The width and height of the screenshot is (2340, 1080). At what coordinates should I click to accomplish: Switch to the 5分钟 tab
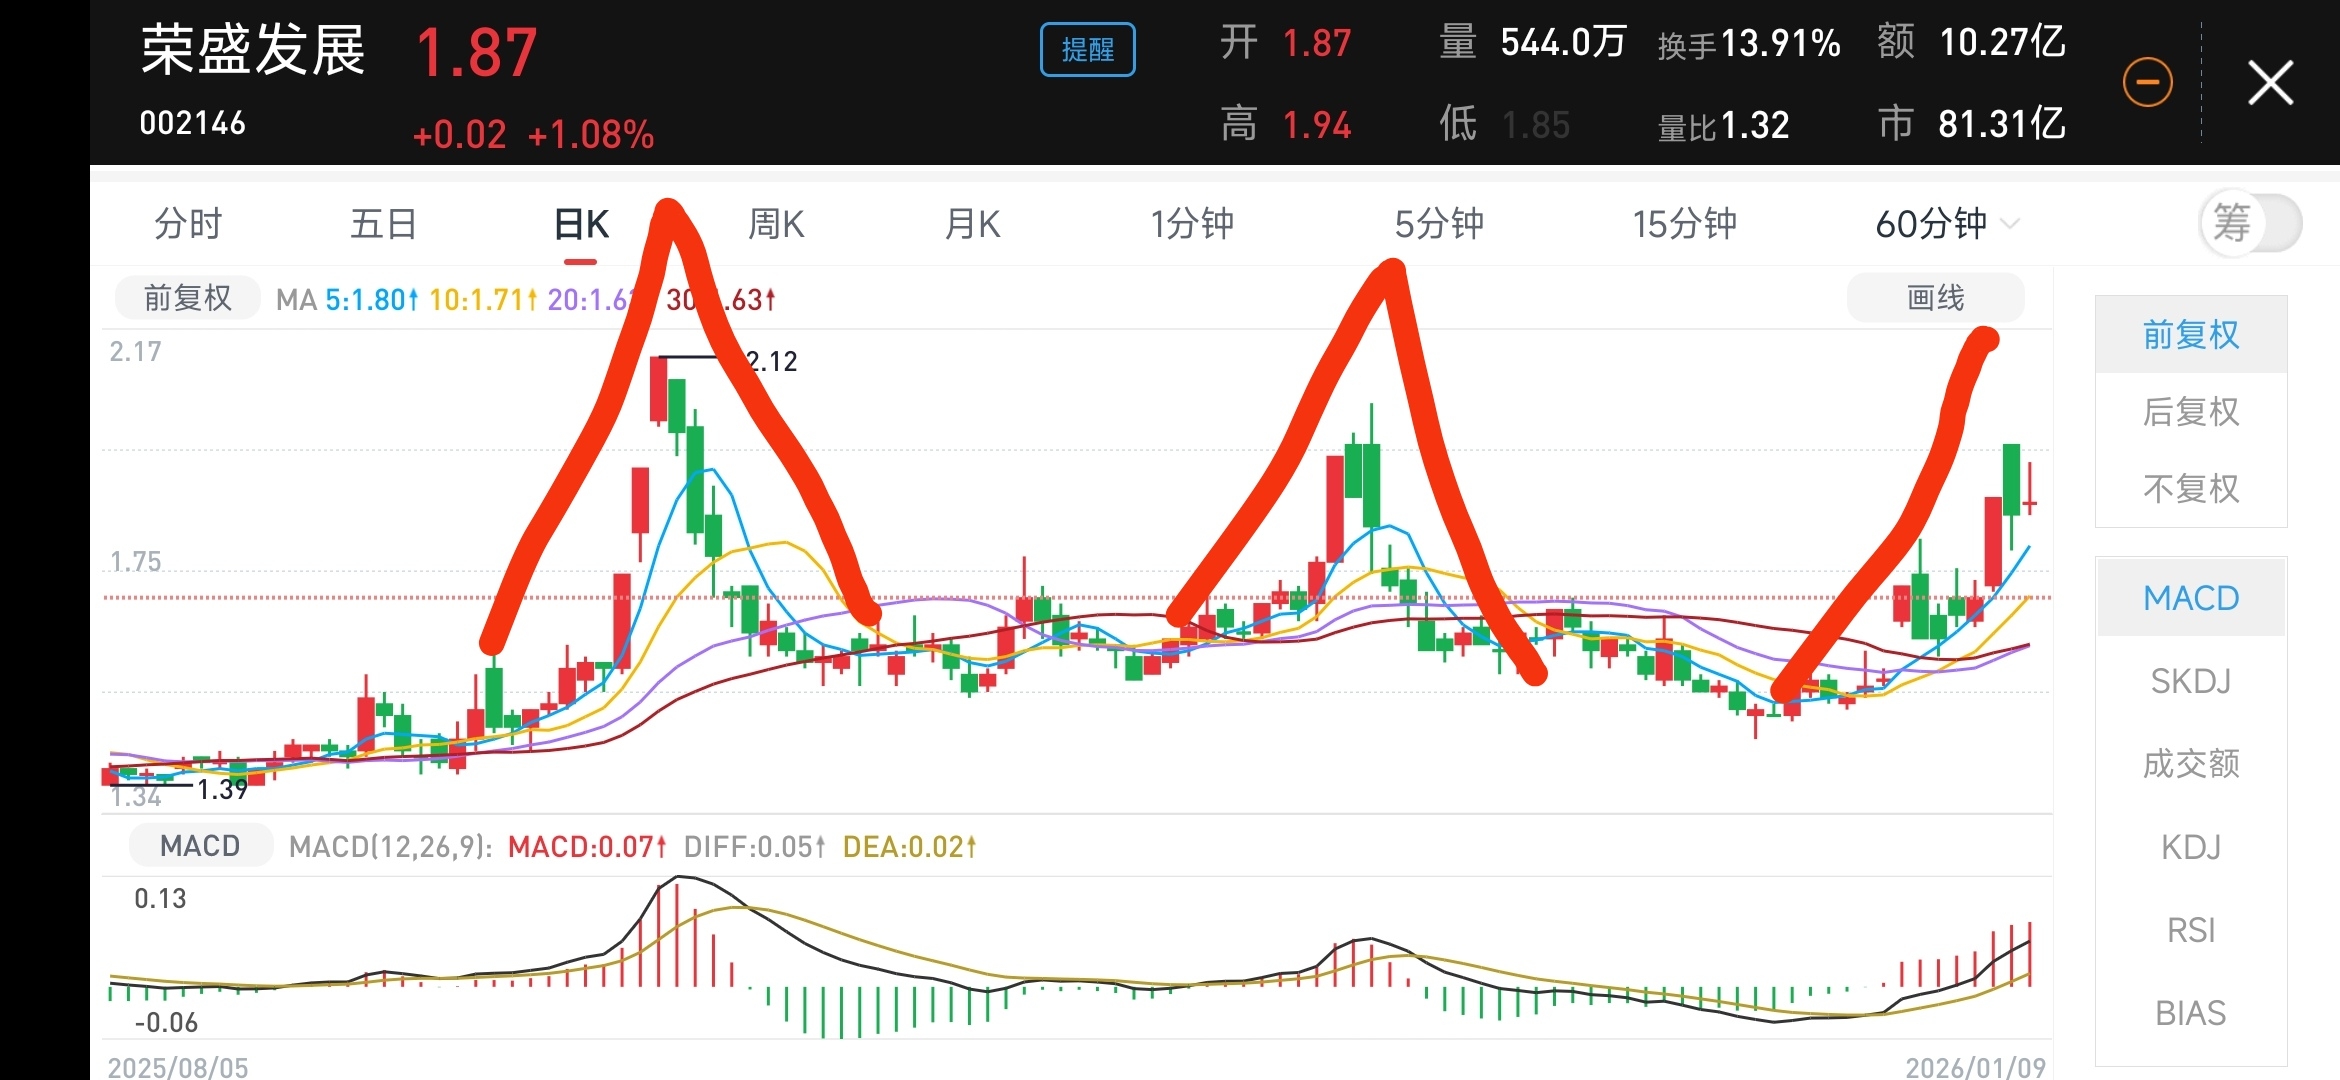(x=1439, y=224)
